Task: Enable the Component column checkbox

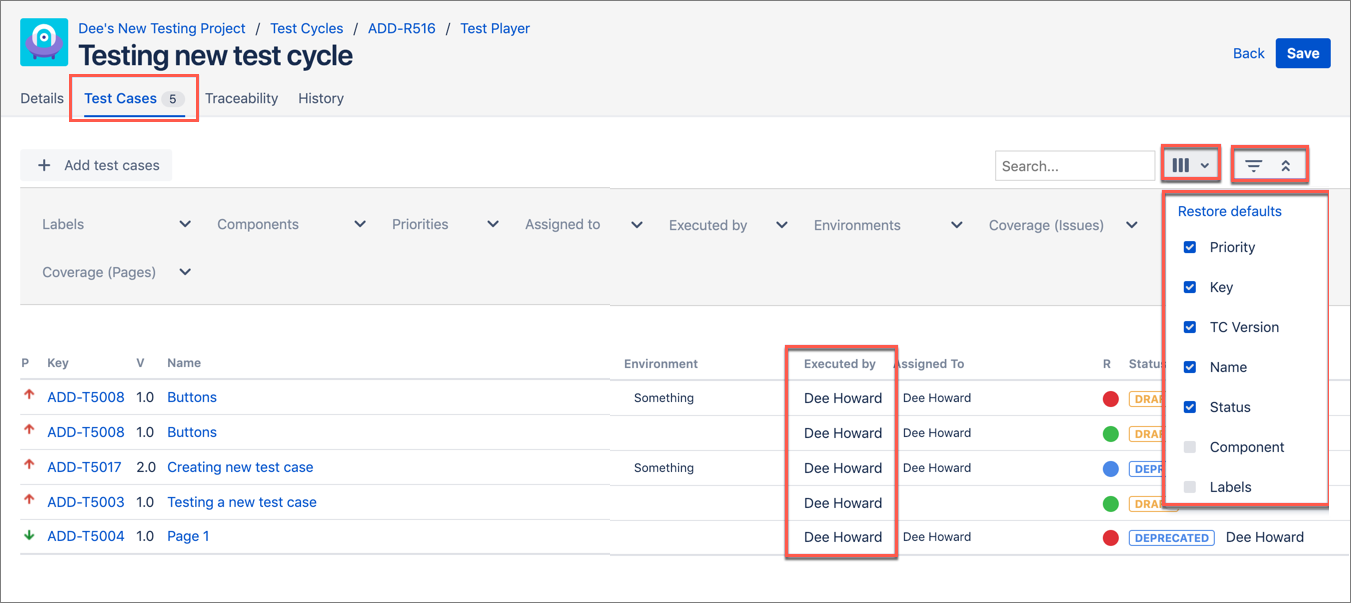Action: (x=1190, y=447)
